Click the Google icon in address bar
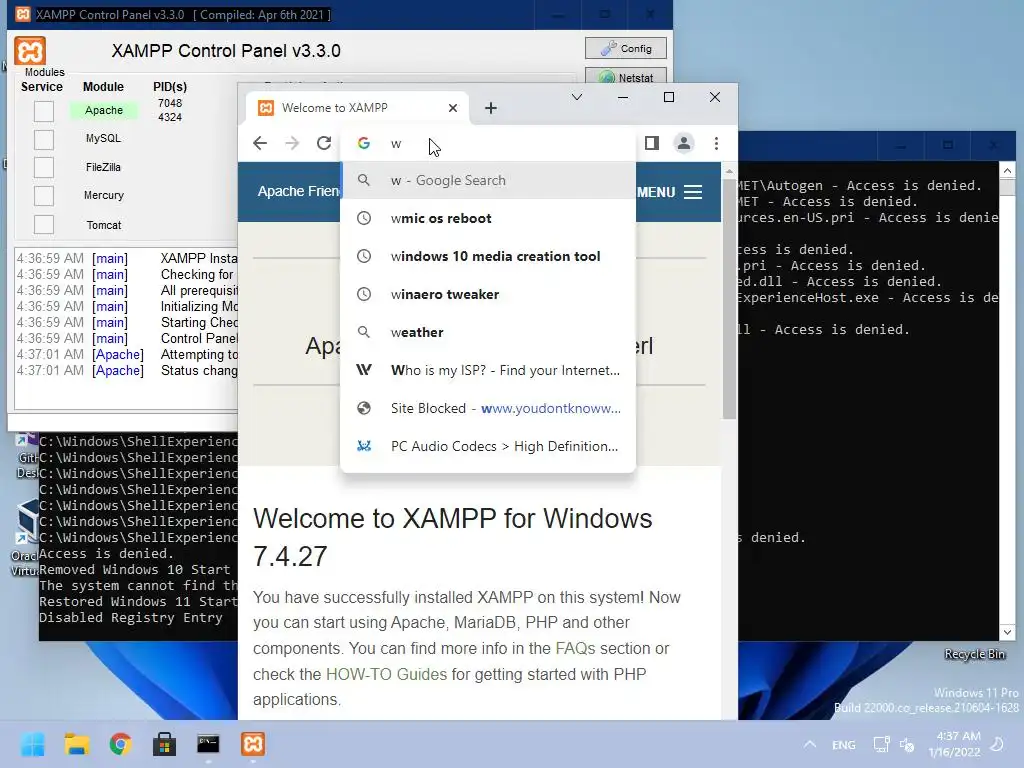Viewport: 1024px width, 768px height. coord(364,143)
